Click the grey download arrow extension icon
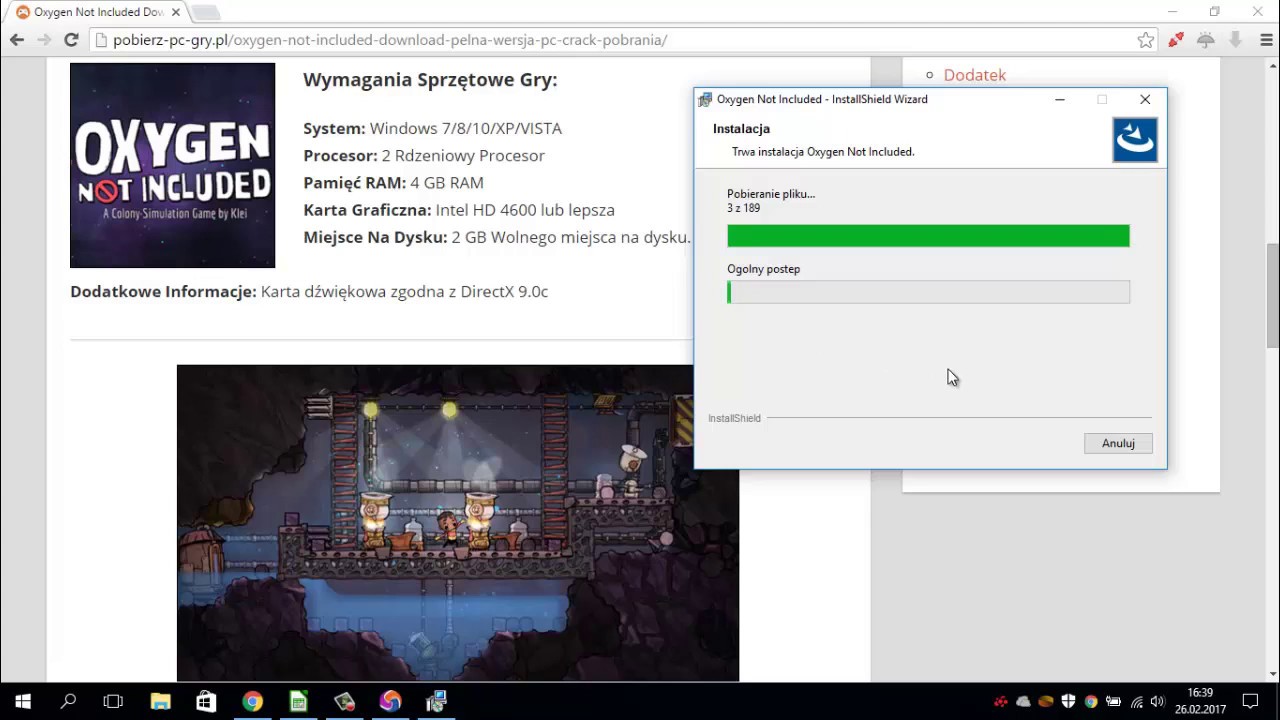The width and height of the screenshot is (1280, 720). click(x=1236, y=40)
